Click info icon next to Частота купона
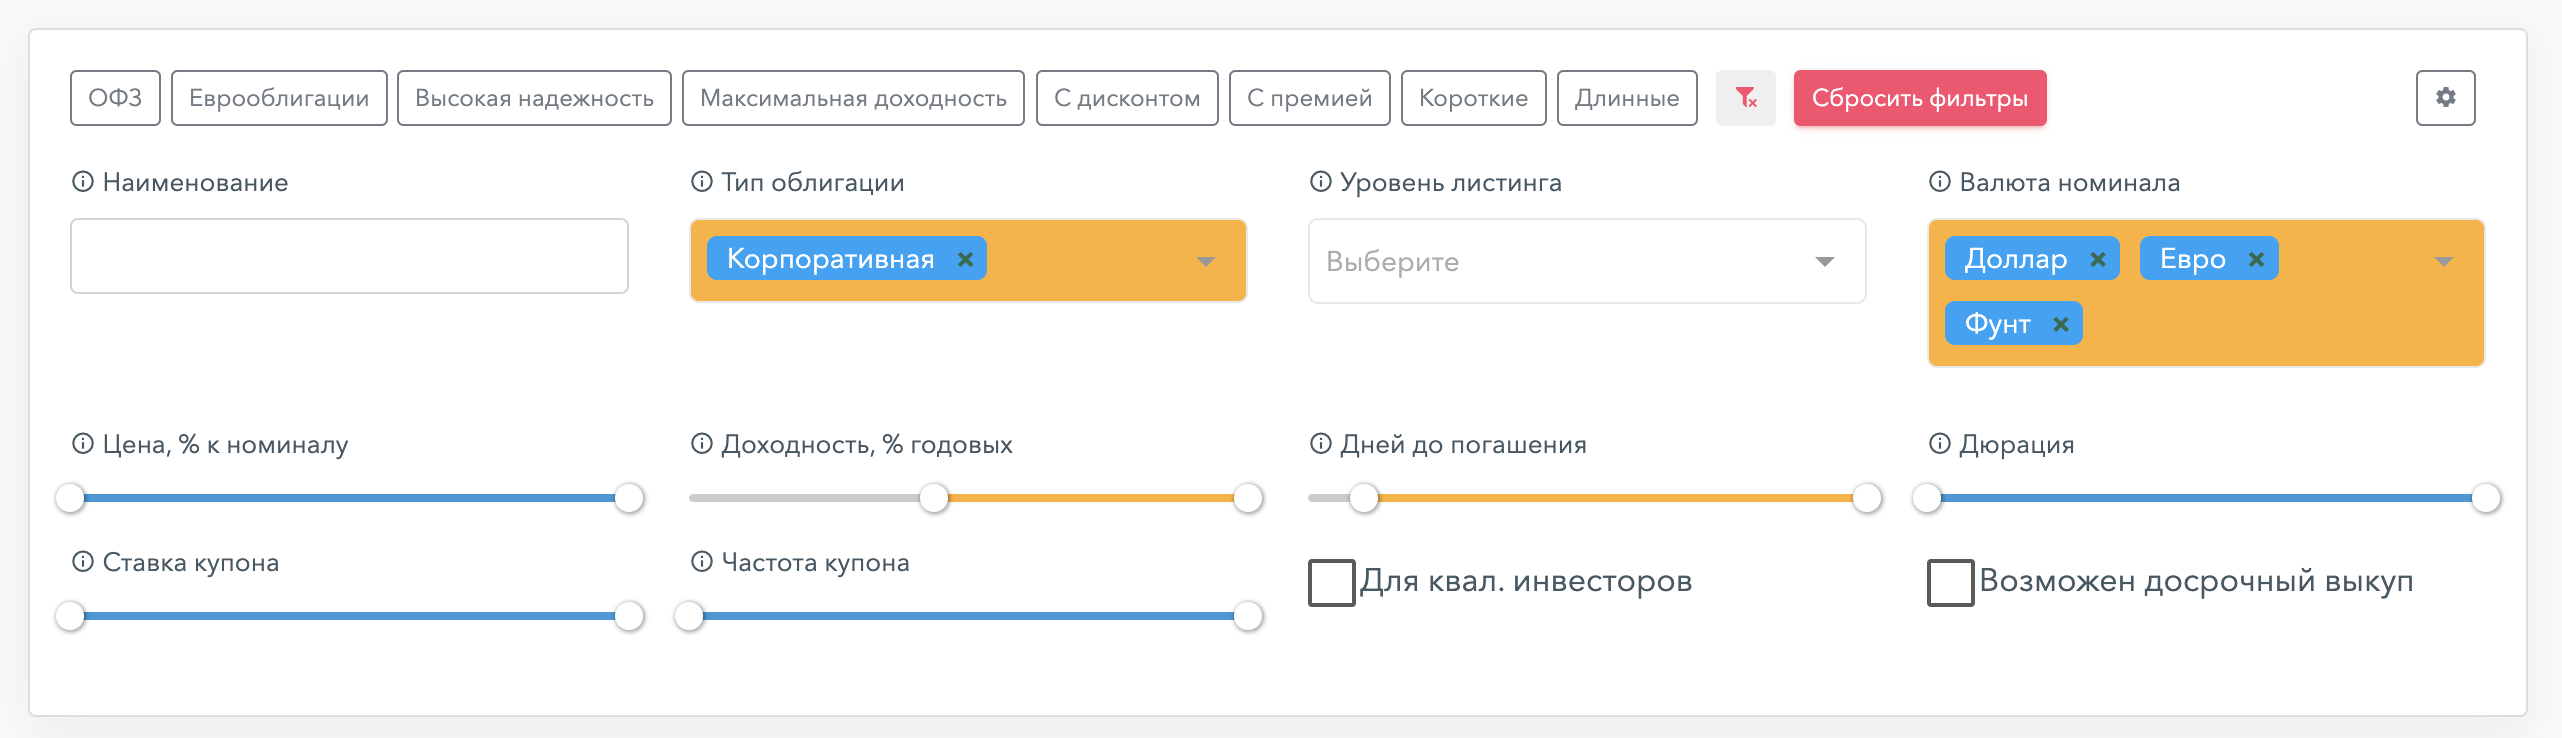The image size is (2562, 738). coord(702,562)
